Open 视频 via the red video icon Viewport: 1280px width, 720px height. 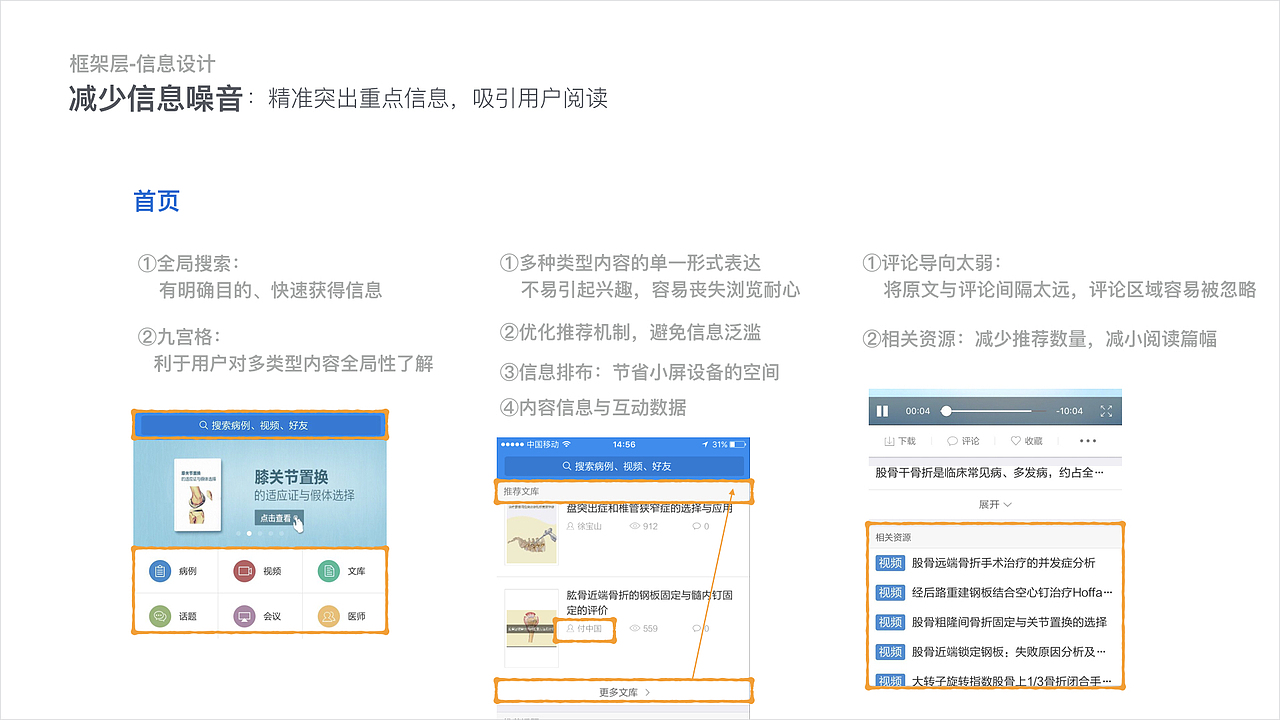coord(243,570)
